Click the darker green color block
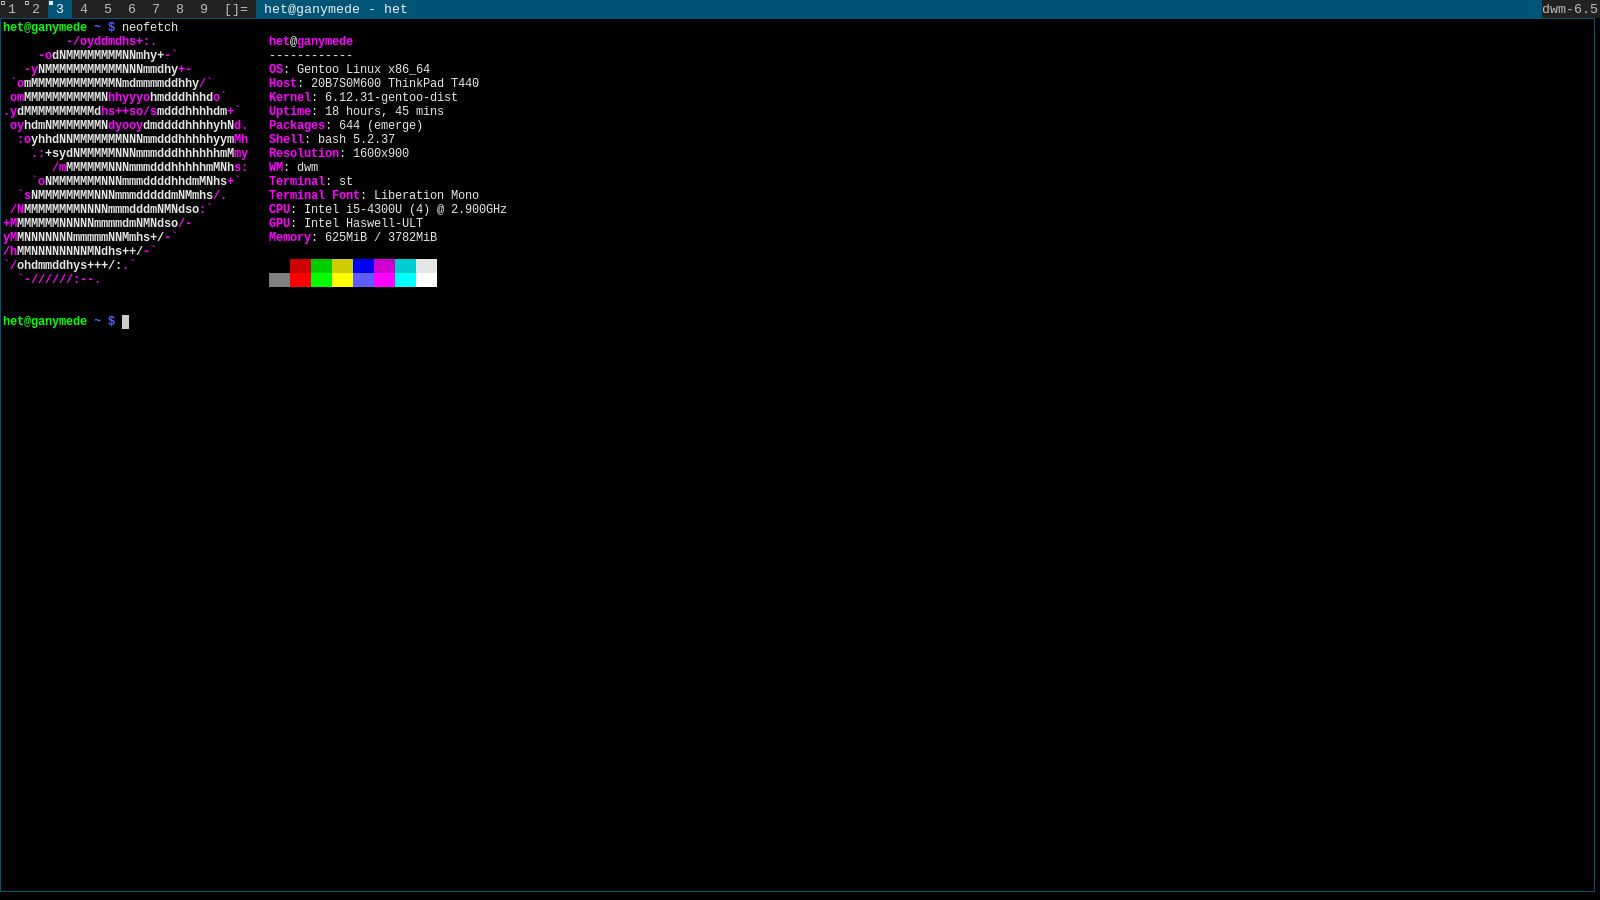The image size is (1600, 900). click(321, 266)
